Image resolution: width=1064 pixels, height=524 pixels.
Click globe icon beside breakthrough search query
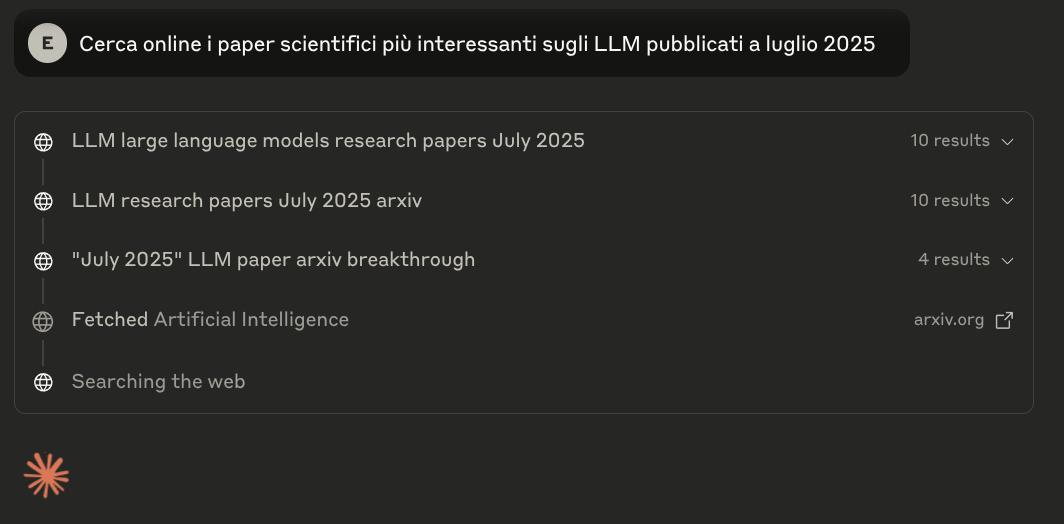(x=43, y=261)
